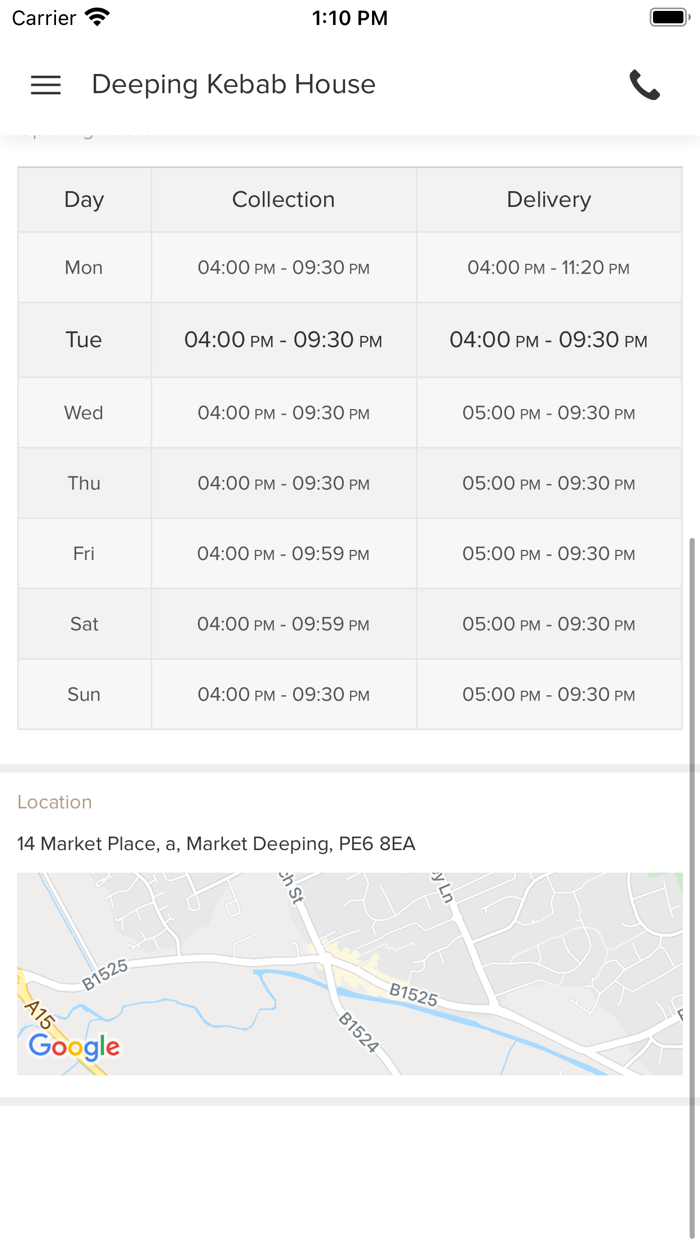Tap Friday collection hours cell
The image size is (700, 1244).
coord(283,554)
